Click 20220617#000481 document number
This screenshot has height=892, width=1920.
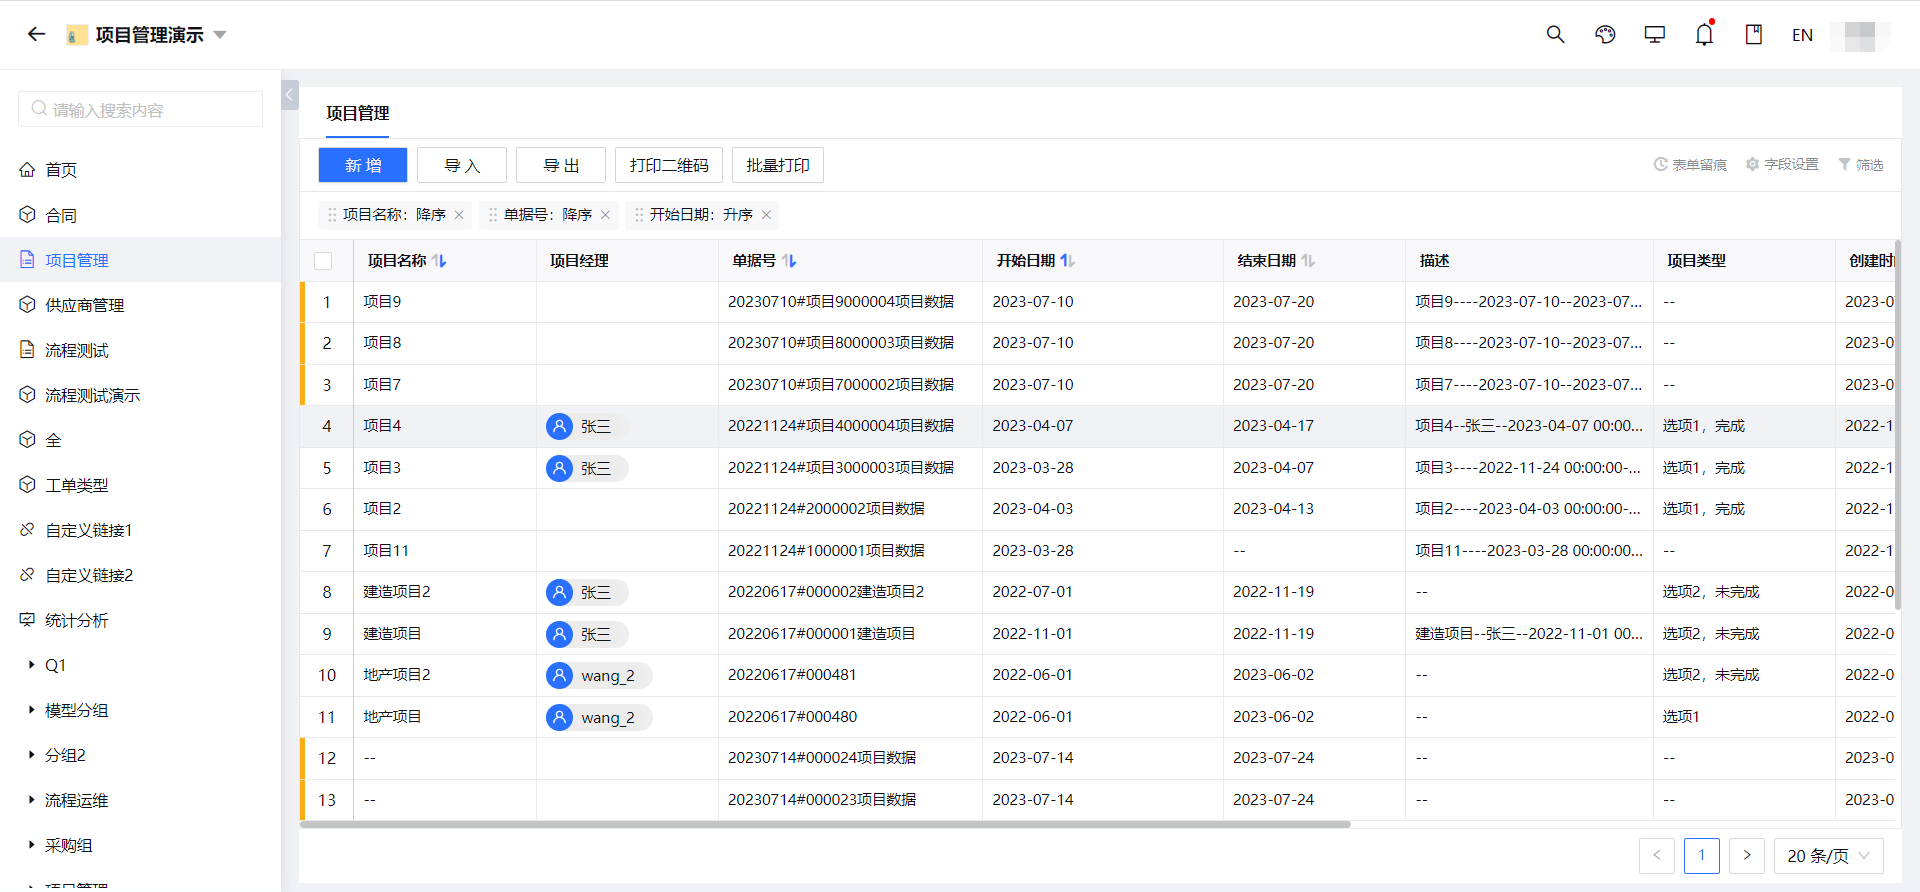[x=792, y=675]
